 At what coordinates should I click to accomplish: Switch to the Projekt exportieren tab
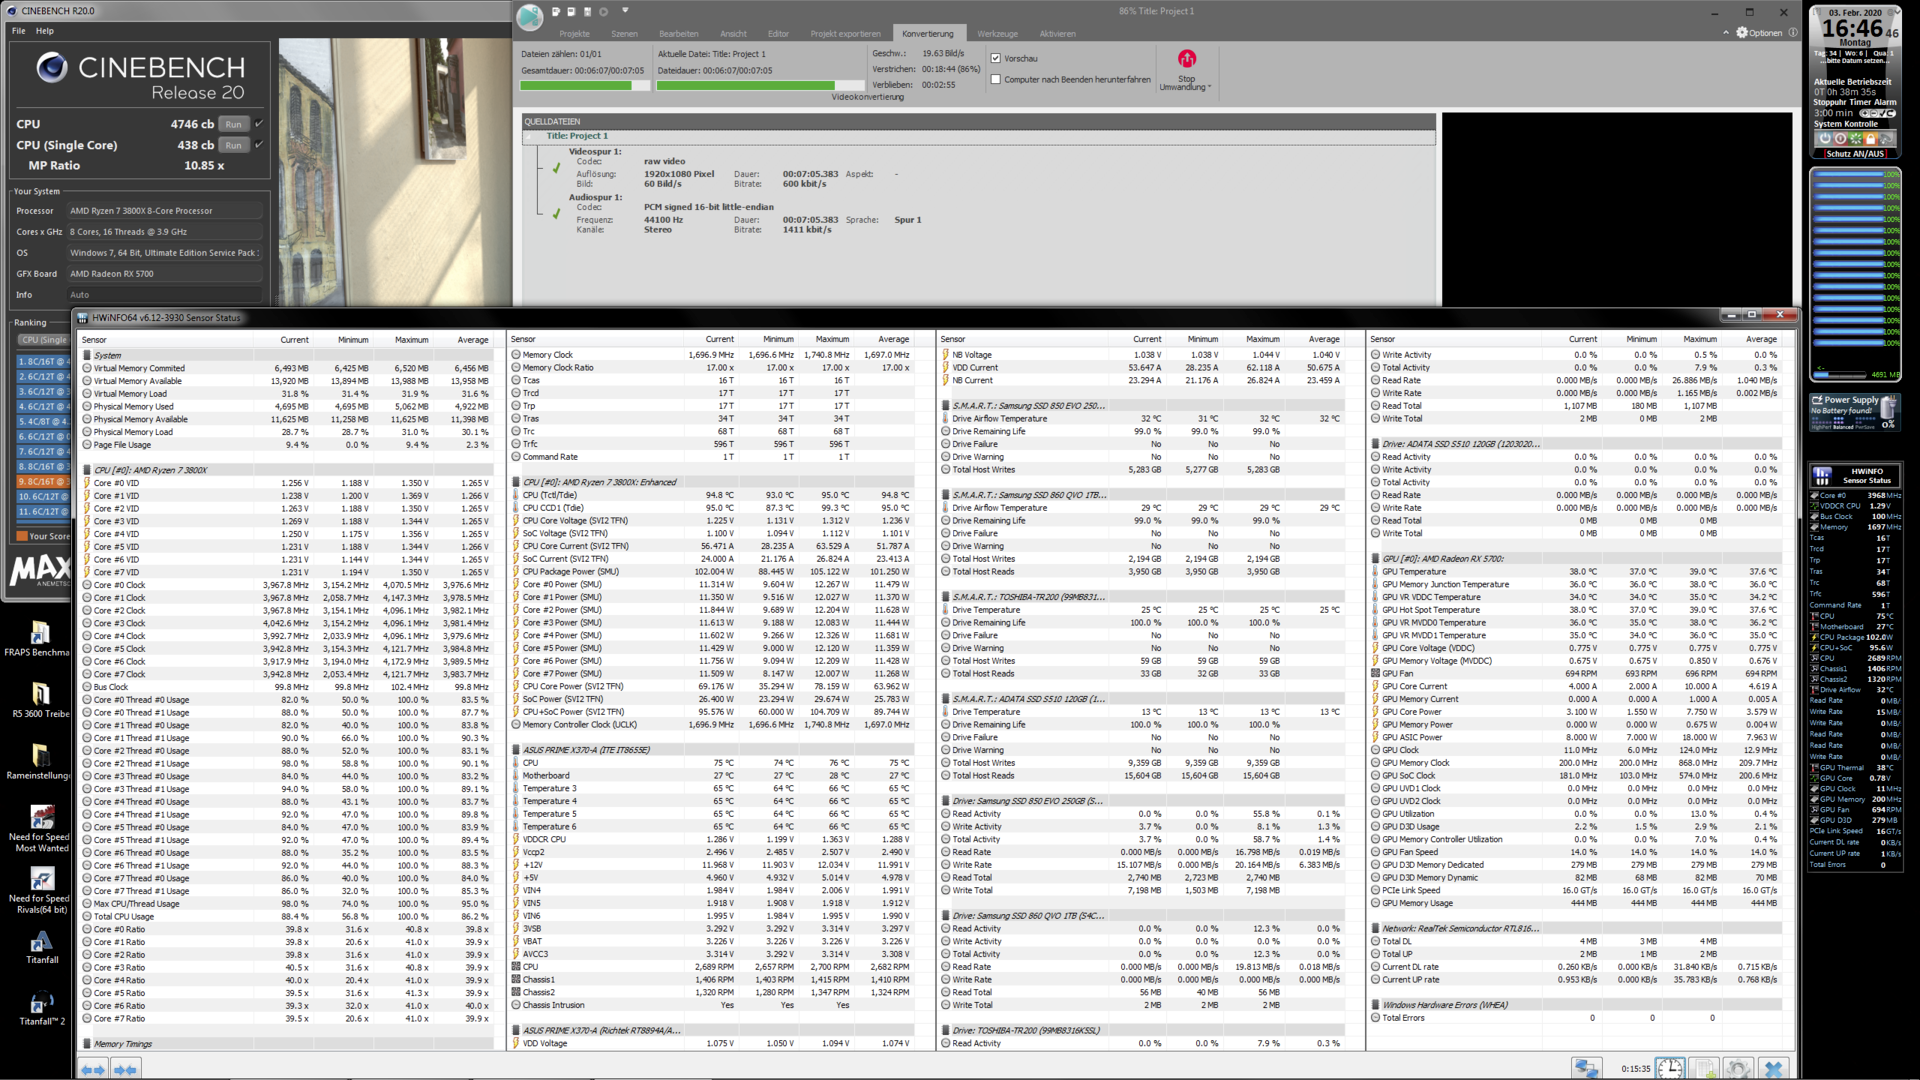click(x=845, y=34)
